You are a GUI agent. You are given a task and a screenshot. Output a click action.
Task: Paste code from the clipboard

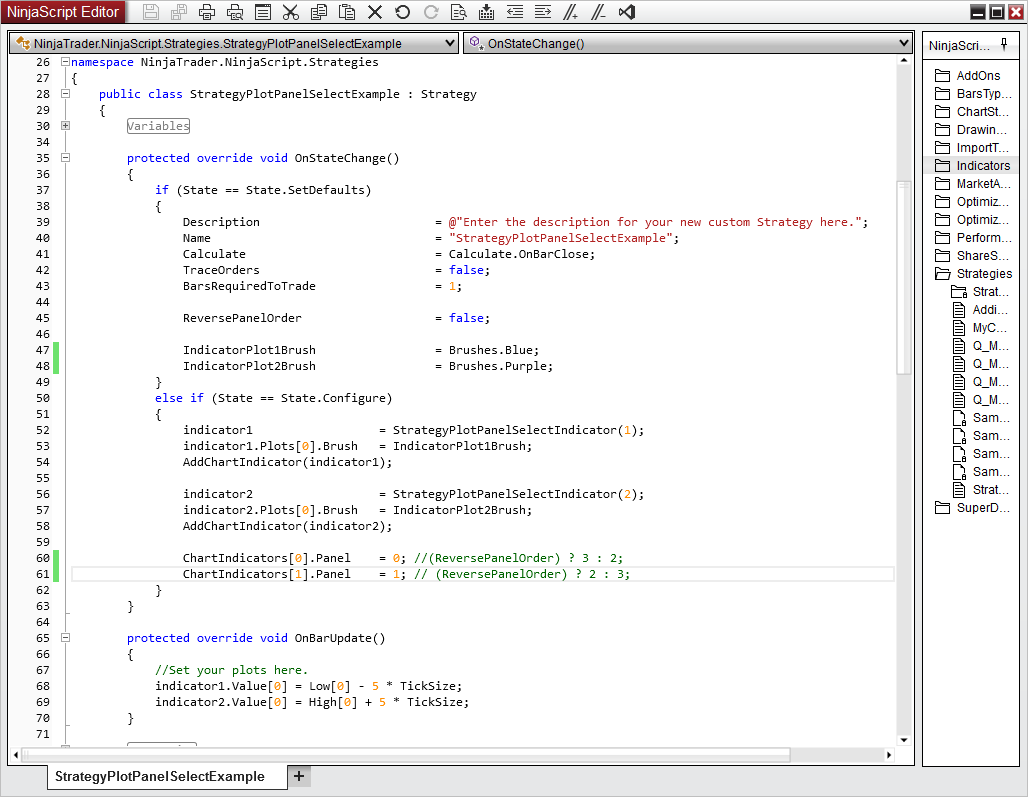coord(345,11)
